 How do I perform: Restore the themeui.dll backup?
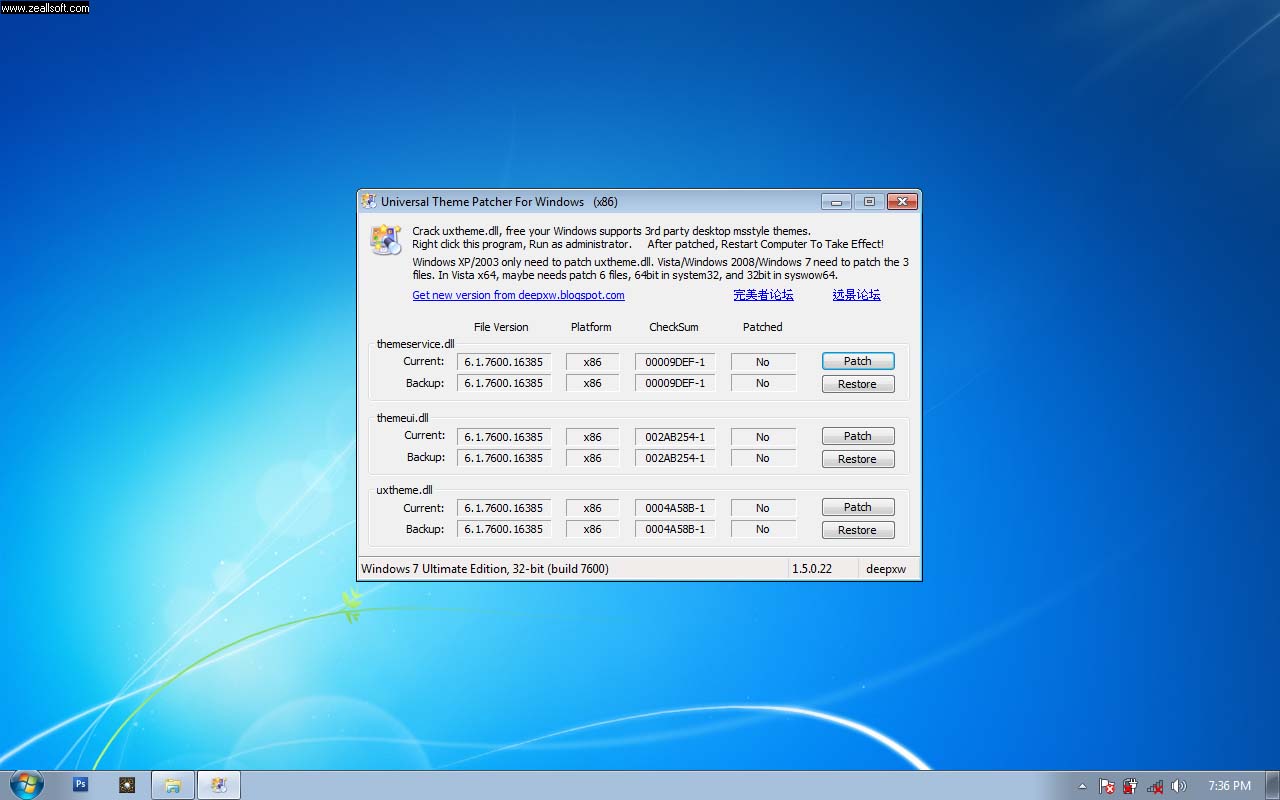(858, 459)
